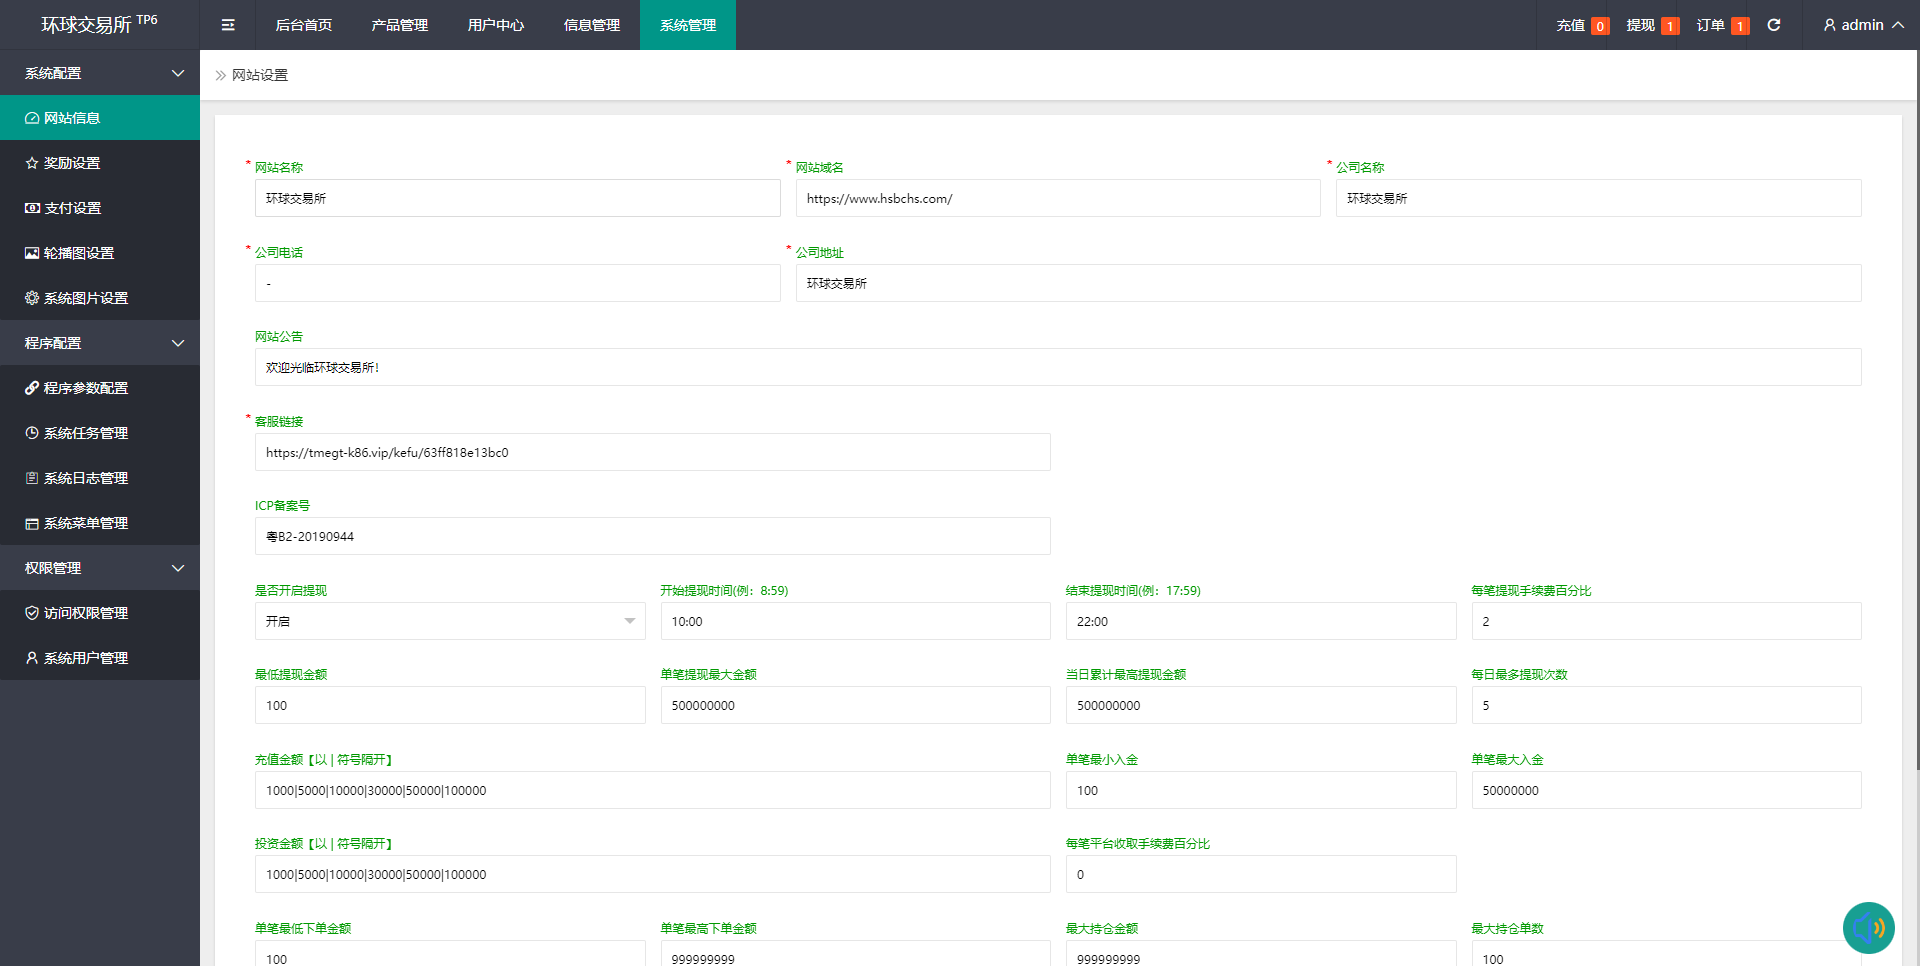The width and height of the screenshot is (1920, 966).
Task: Open 系统任务管理 with the clock icon
Action: coord(85,433)
